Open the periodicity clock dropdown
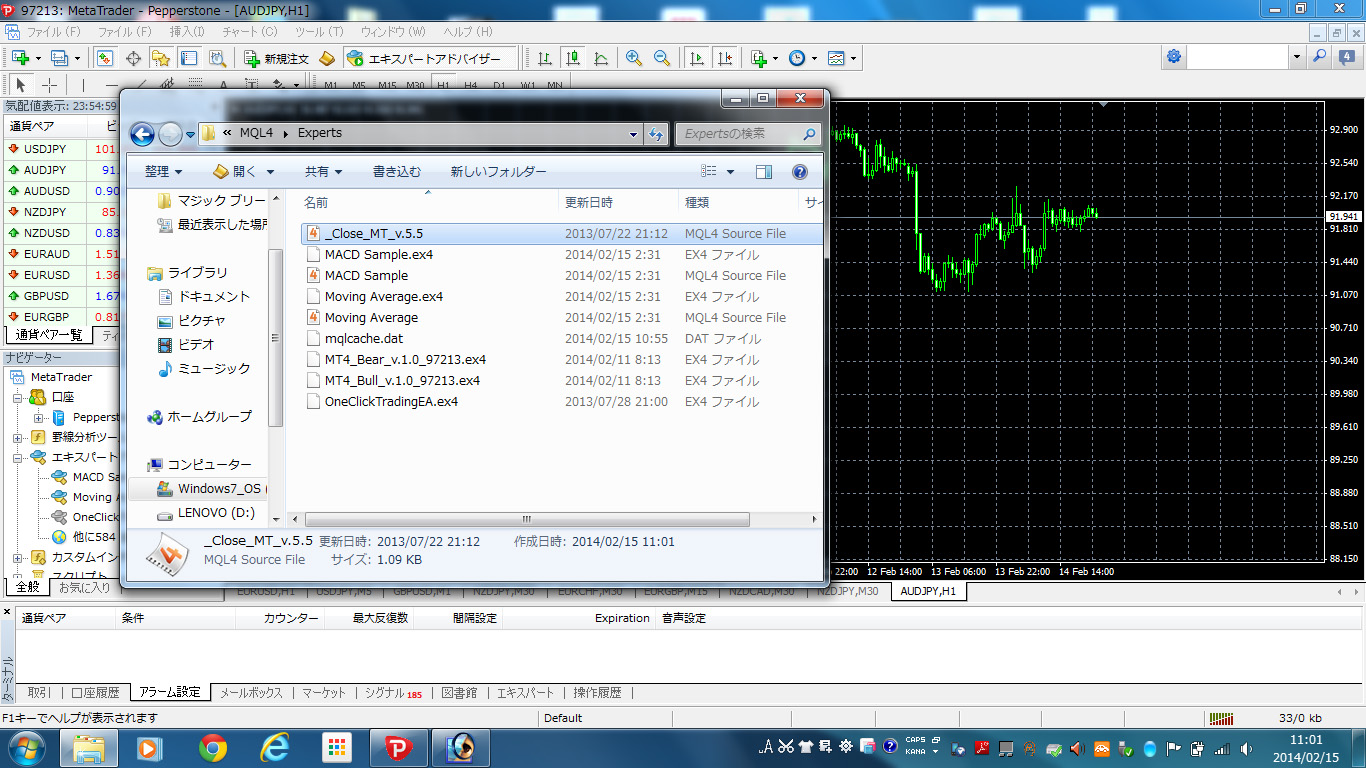Image resolution: width=1366 pixels, height=768 pixels. (x=802, y=58)
